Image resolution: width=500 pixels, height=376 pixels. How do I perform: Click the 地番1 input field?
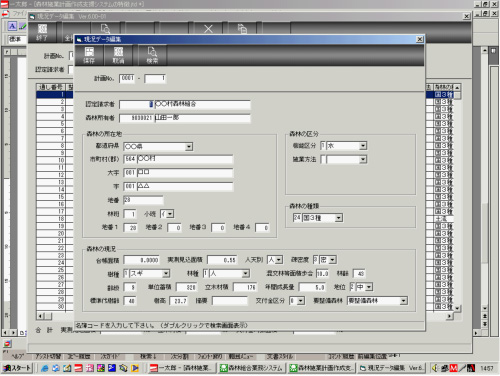click(130, 228)
